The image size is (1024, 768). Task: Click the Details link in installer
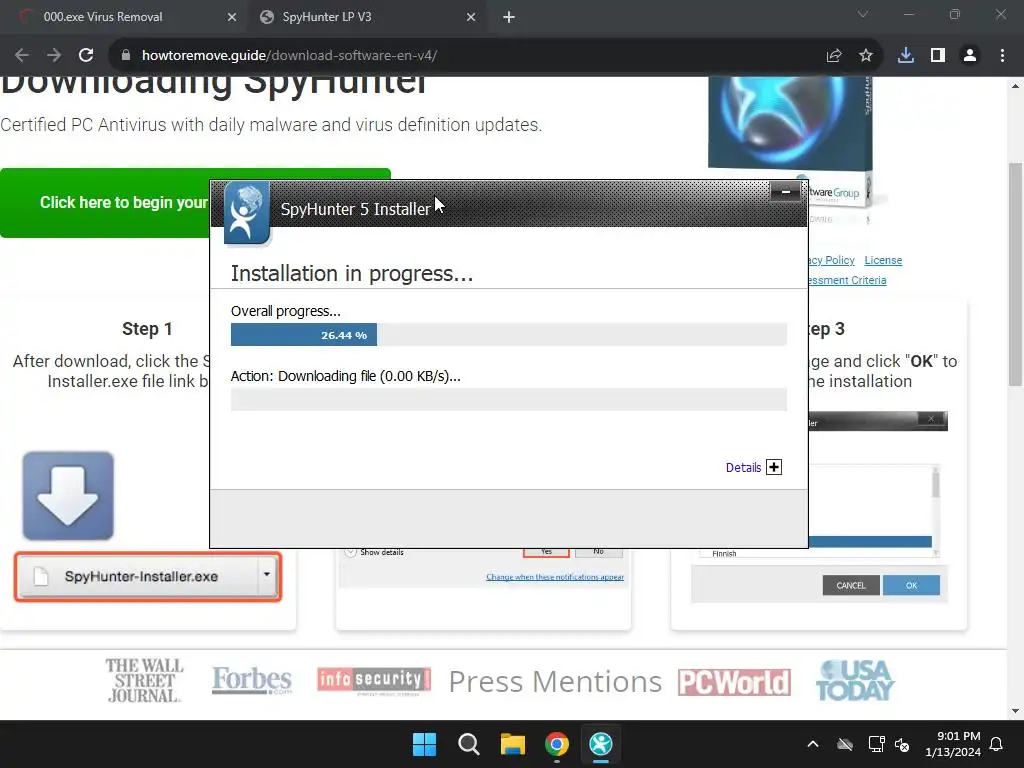[x=743, y=468]
